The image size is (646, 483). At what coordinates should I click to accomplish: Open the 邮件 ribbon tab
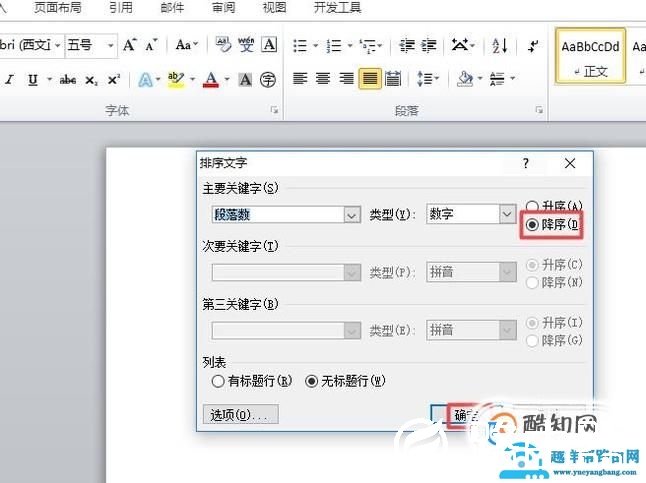[x=172, y=7]
